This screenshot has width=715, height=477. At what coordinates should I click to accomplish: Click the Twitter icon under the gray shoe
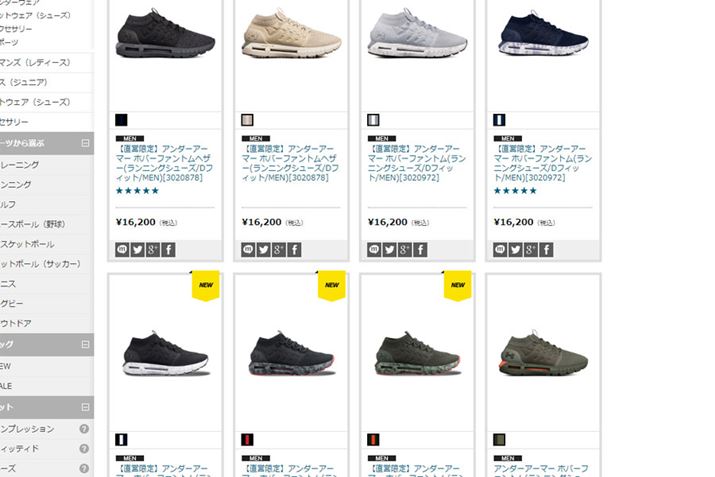click(x=389, y=249)
